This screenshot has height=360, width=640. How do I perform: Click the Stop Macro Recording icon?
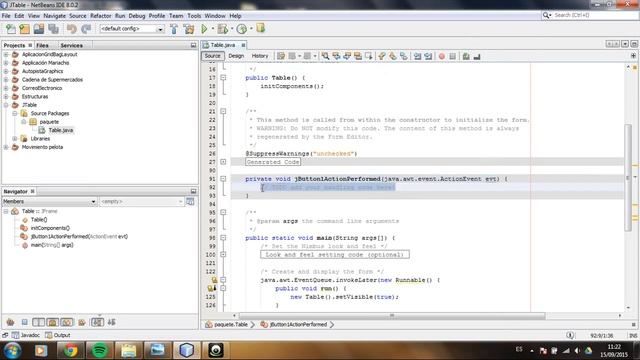click(452, 56)
